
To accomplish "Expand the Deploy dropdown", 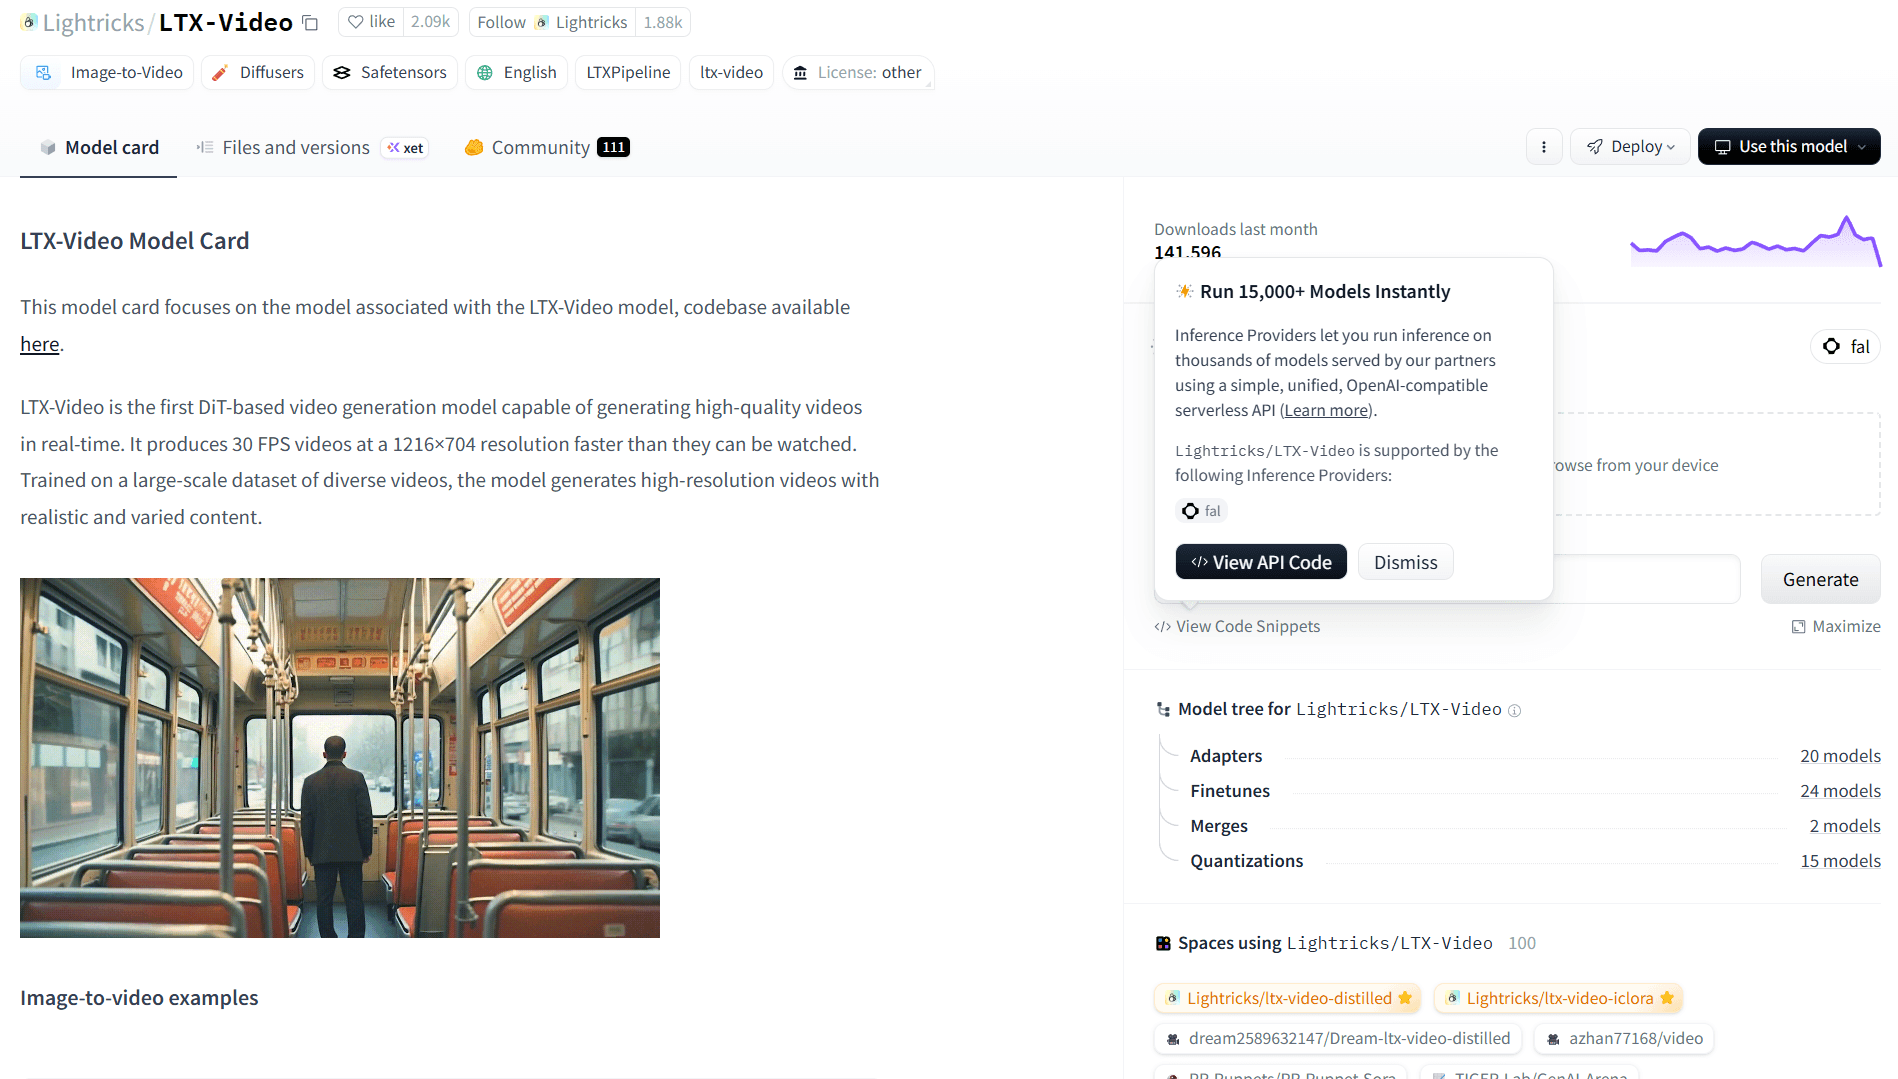I will (x=1630, y=147).
